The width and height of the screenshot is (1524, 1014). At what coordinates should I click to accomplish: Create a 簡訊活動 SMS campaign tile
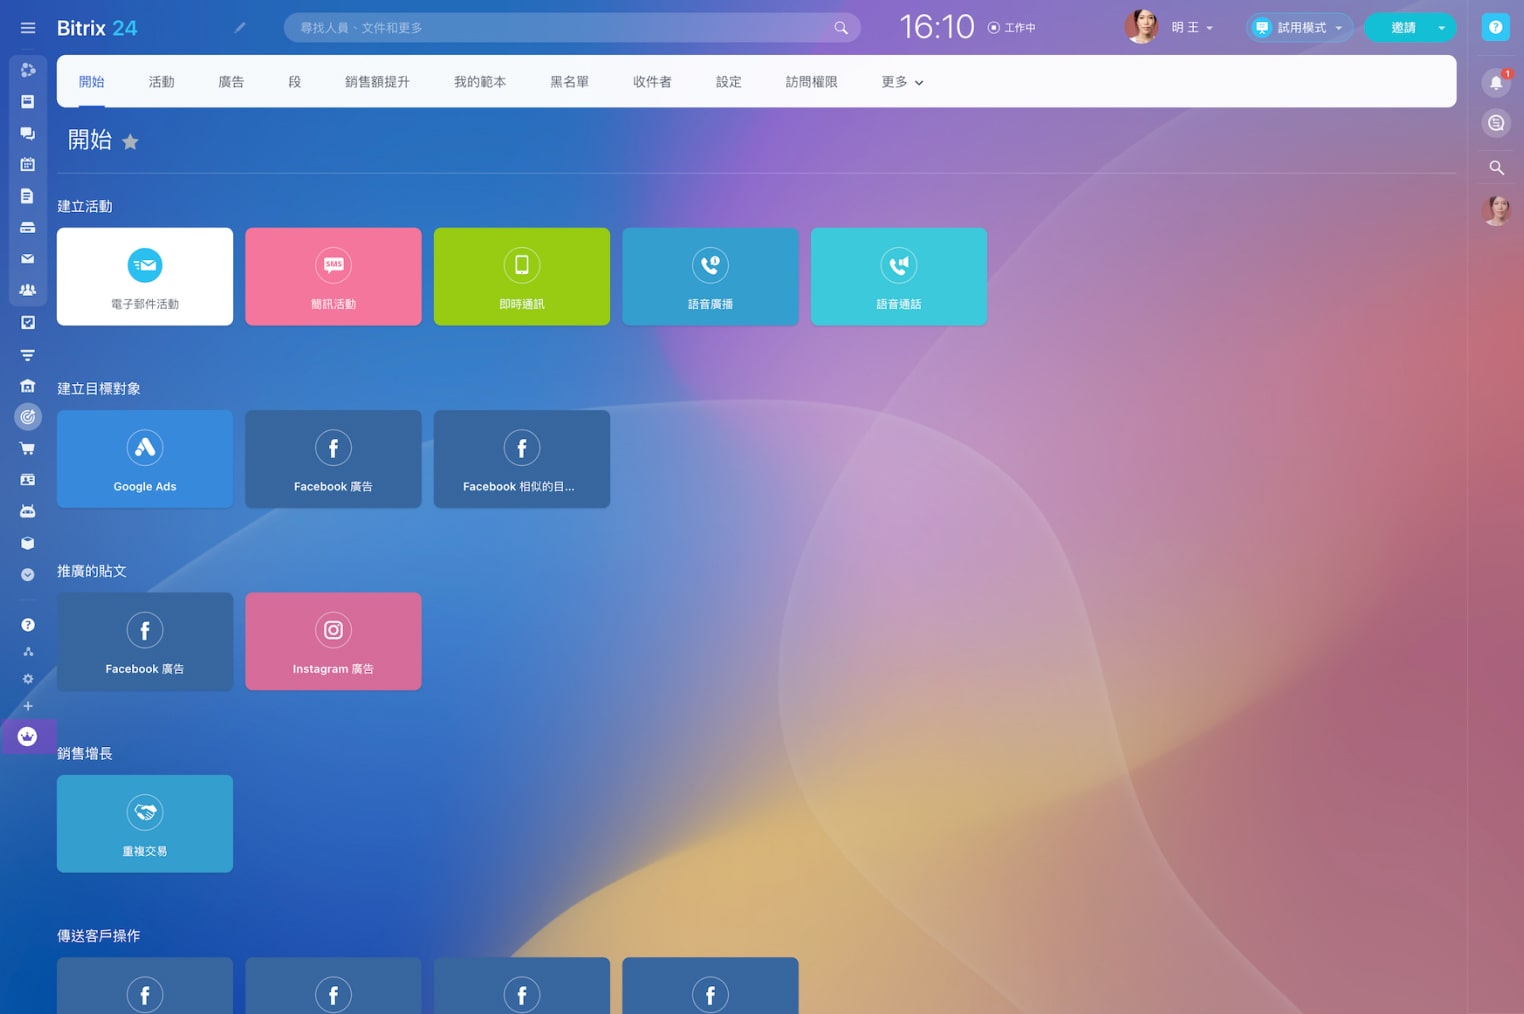pyautogui.click(x=333, y=276)
